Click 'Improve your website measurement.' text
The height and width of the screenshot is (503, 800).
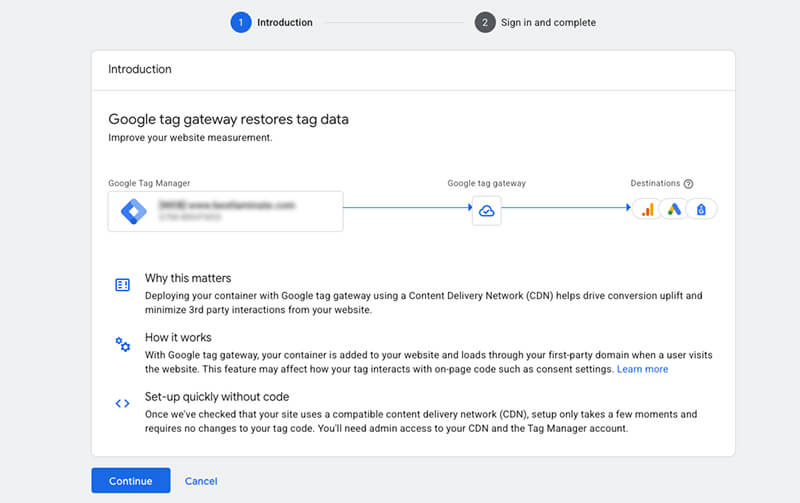coord(190,138)
